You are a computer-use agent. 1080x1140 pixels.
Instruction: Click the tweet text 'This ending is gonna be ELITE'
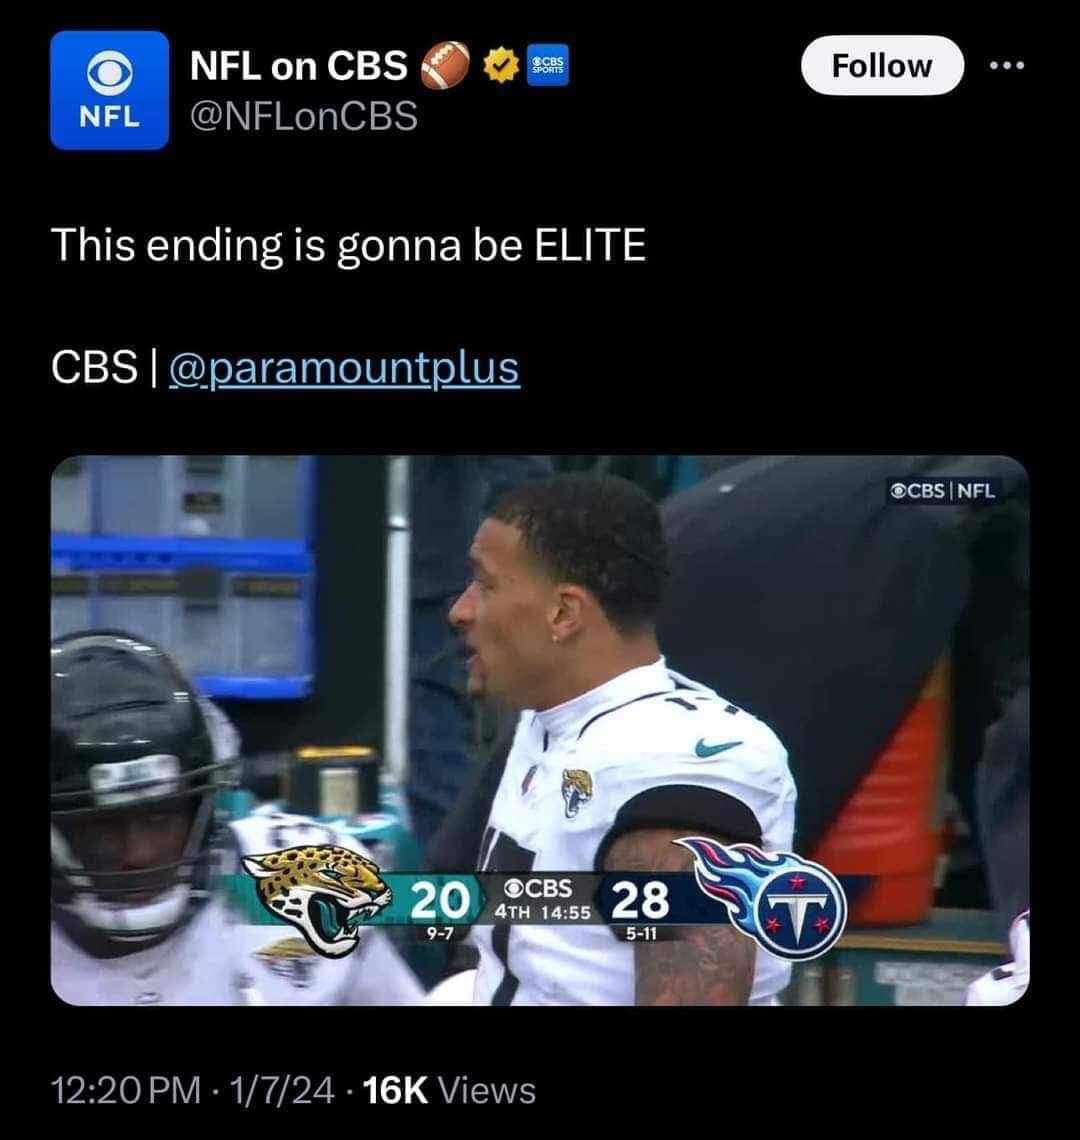pos(348,244)
